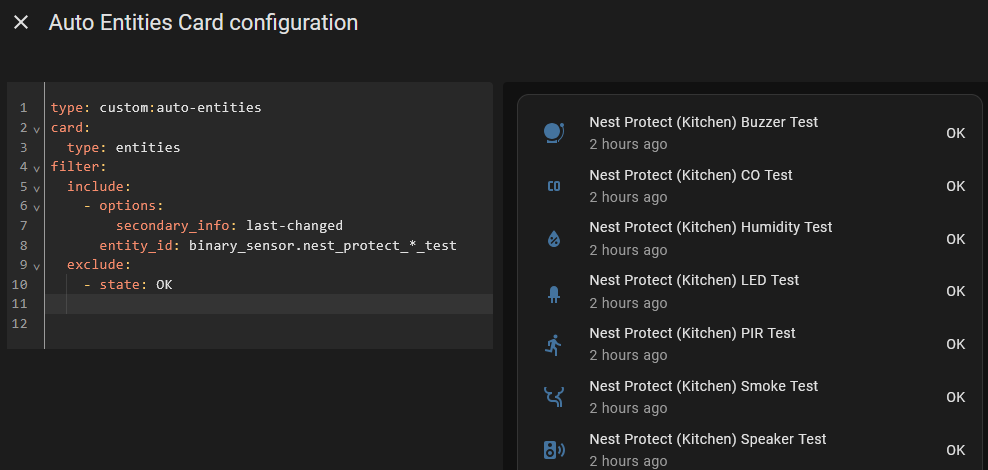Screen dimensions: 988x470
Task: Click the LED Test icon
Action: (554, 292)
